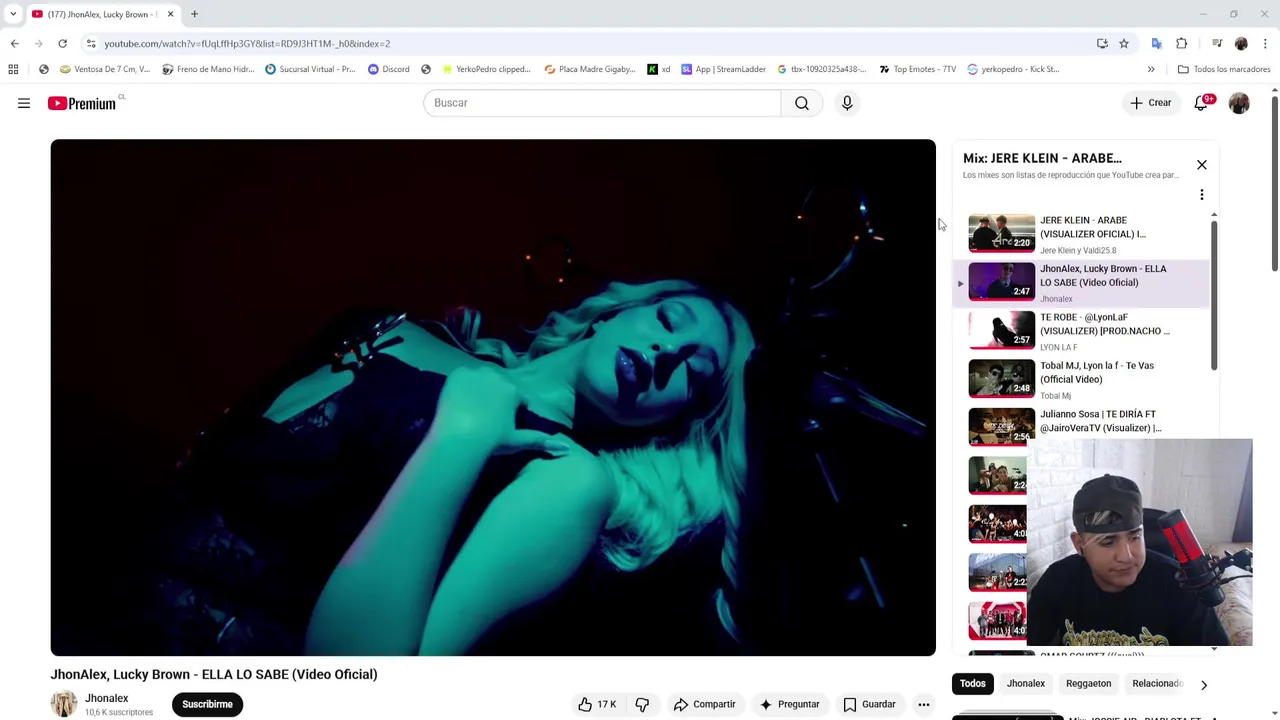Open the Chrome three-dot menu

pyautogui.click(x=1266, y=43)
